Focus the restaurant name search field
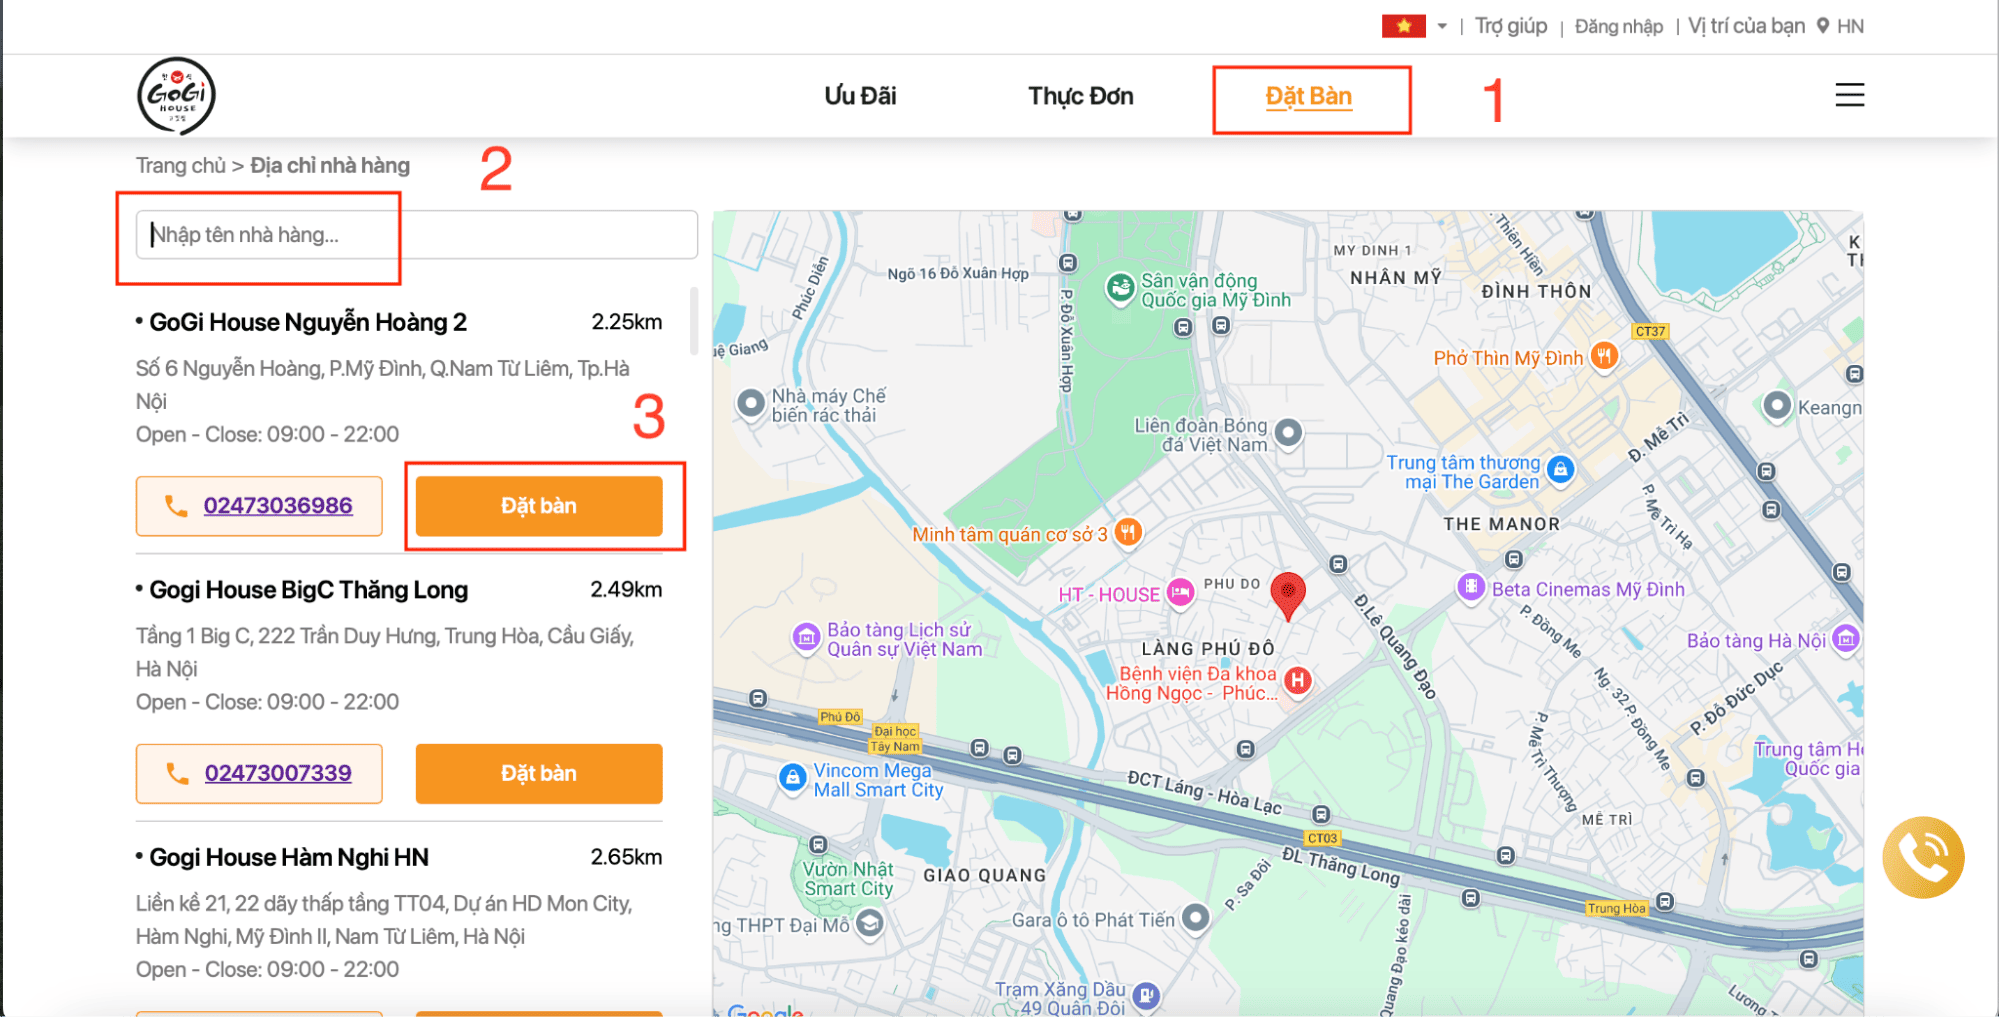 coord(417,235)
